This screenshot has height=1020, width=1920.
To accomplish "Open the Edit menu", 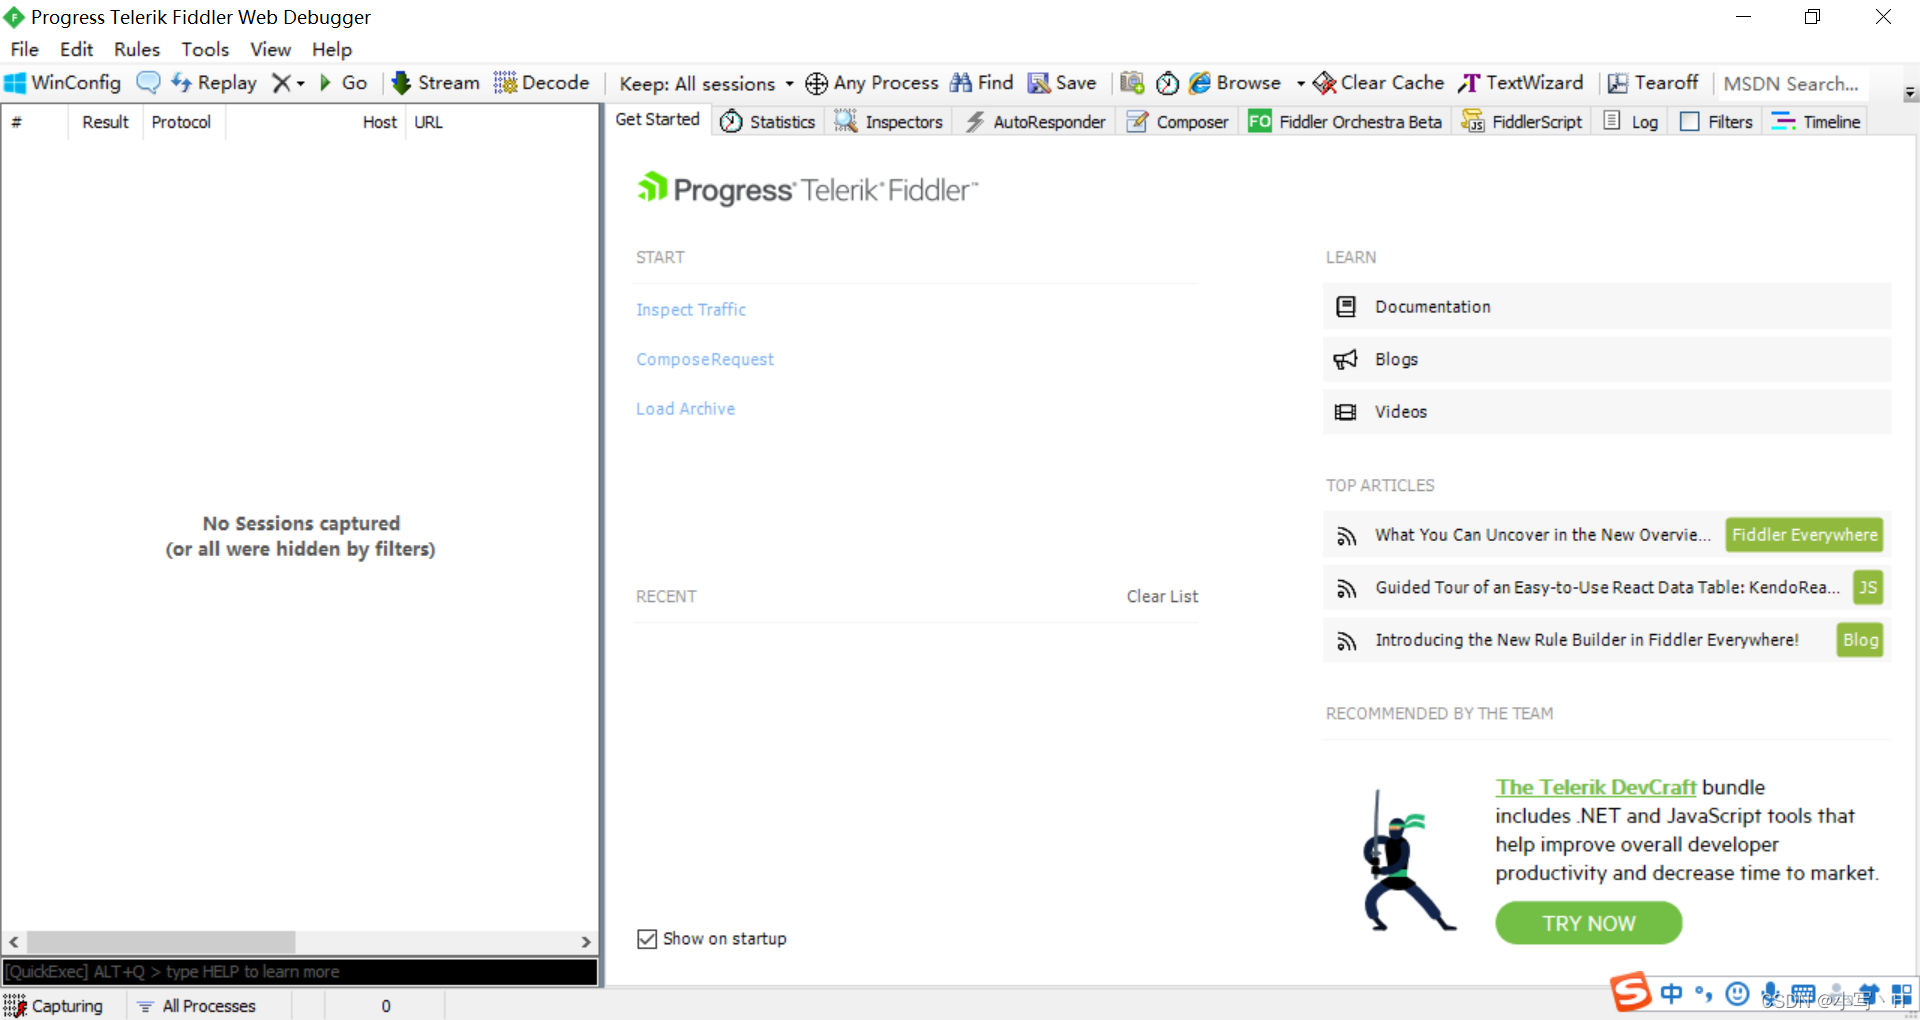I will [76, 49].
